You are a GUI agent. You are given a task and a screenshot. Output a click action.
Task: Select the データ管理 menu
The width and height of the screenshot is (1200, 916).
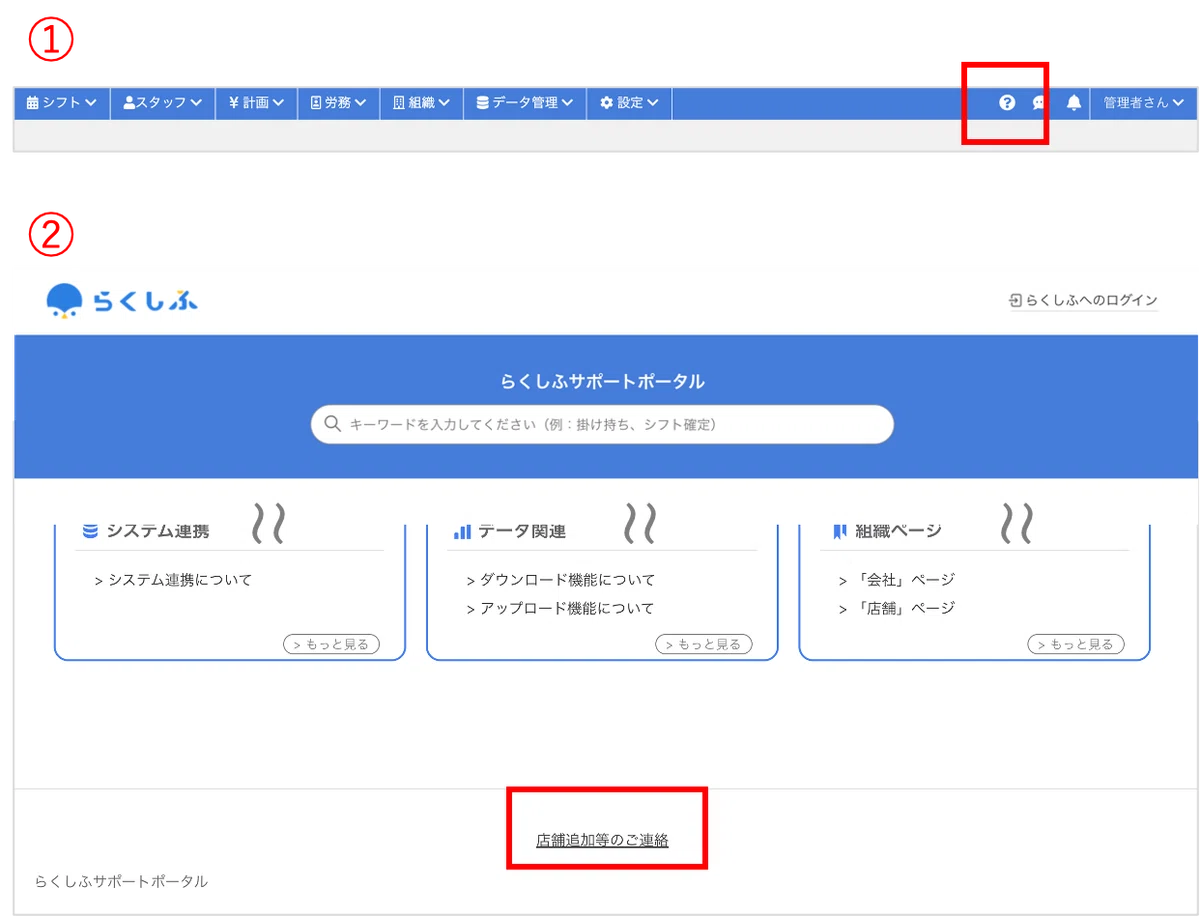(x=524, y=102)
